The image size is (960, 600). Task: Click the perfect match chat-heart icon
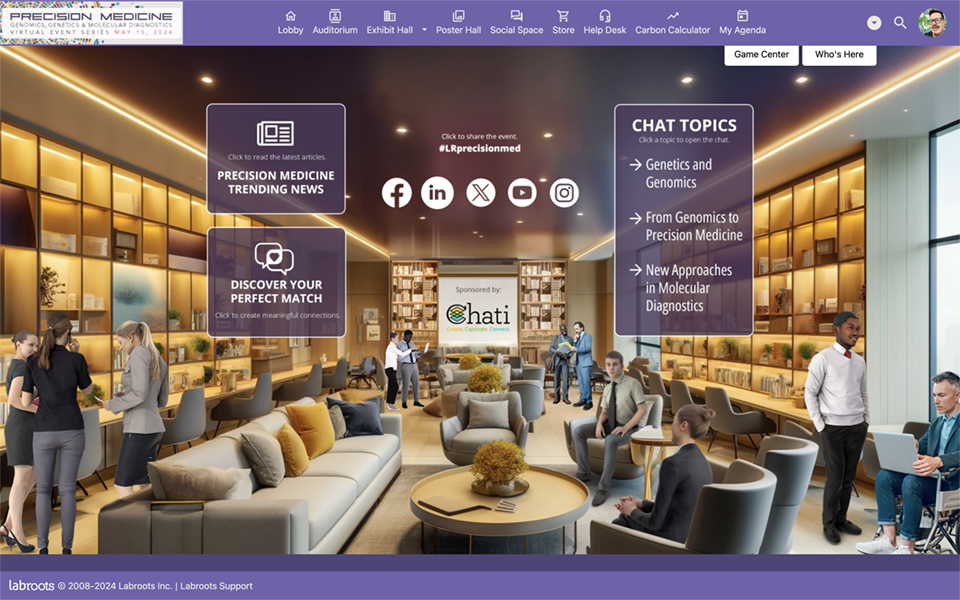(x=274, y=258)
